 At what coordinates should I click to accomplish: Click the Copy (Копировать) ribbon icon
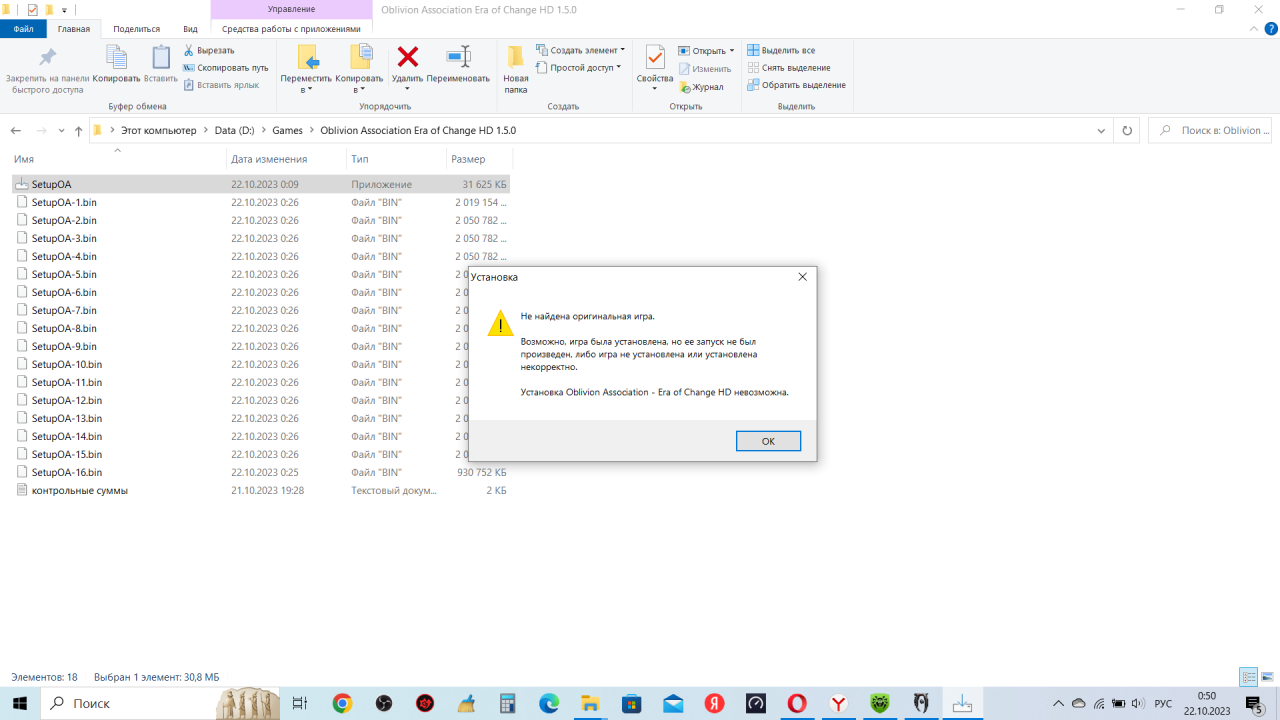pyautogui.click(x=117, y=58)
